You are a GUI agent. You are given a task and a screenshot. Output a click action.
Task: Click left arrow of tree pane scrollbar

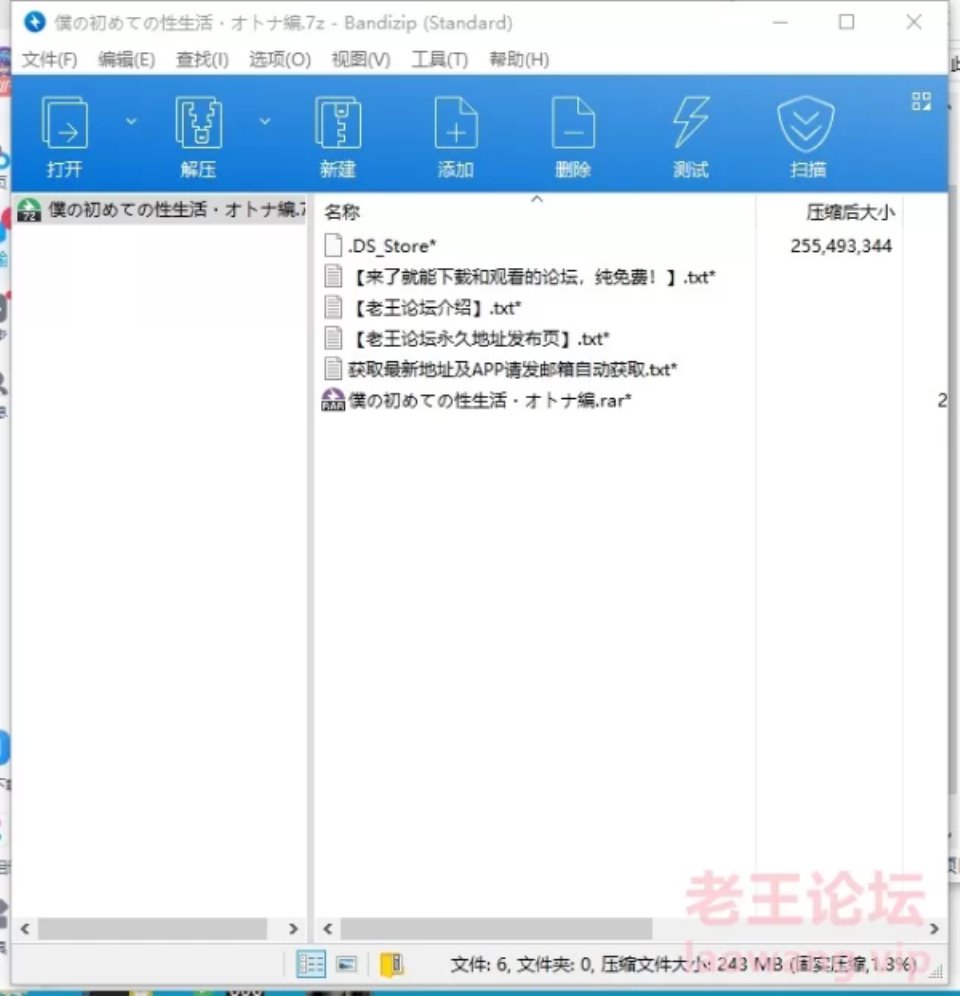tap(25, 929)
